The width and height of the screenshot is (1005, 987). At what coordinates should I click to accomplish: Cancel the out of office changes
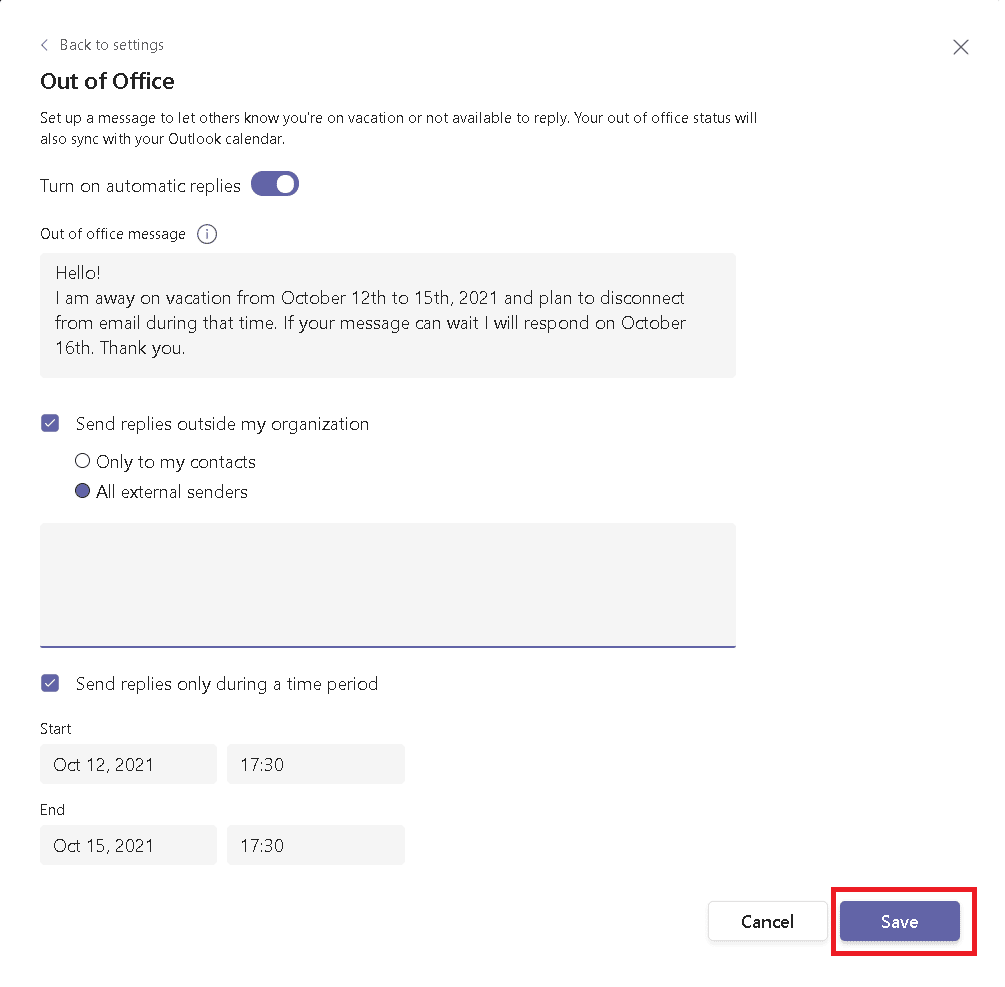(767, 921)
